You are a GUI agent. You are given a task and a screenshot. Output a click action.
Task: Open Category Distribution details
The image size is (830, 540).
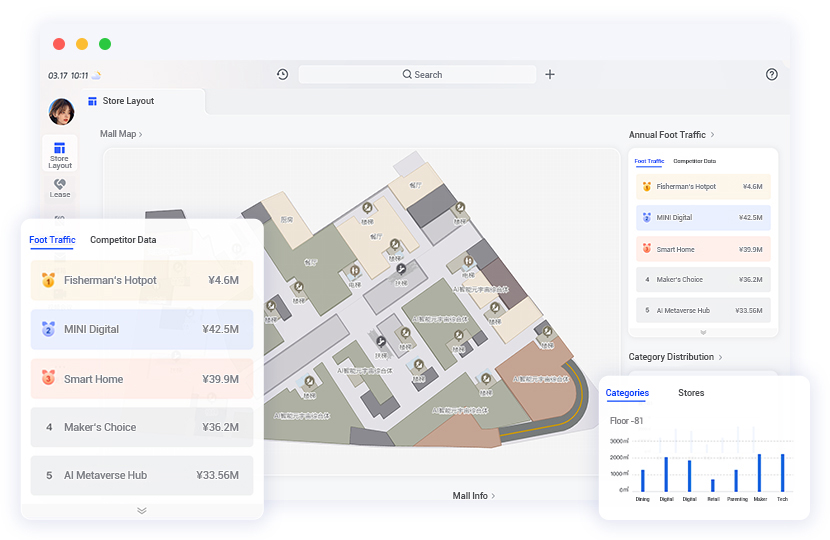coord(720,357)
